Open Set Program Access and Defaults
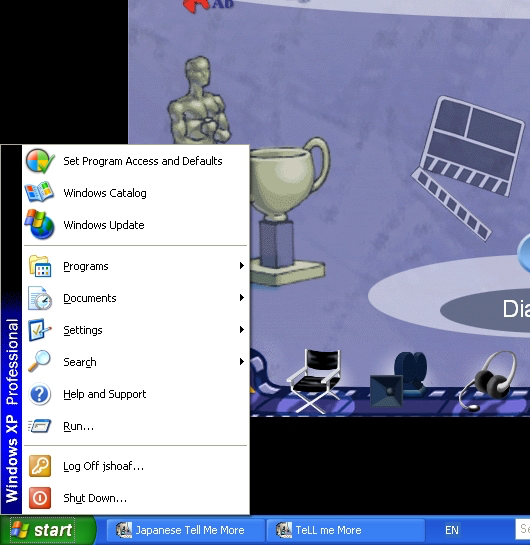This screenshot has width=530, height=545. [136, 161]
